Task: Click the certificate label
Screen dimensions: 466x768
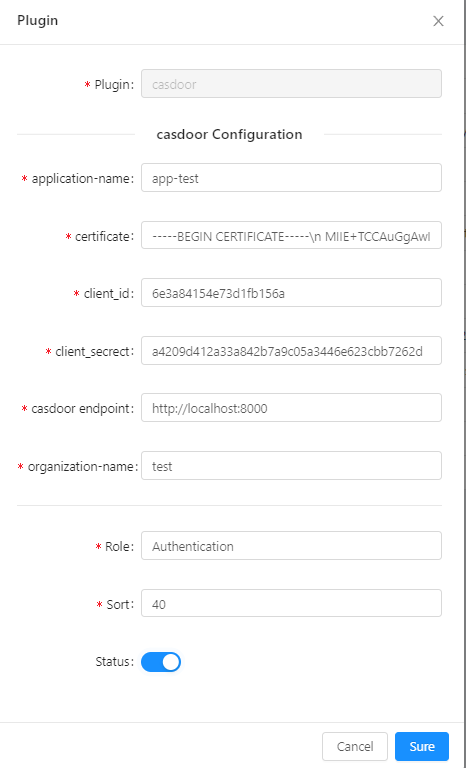Action: tap(104, 237)
